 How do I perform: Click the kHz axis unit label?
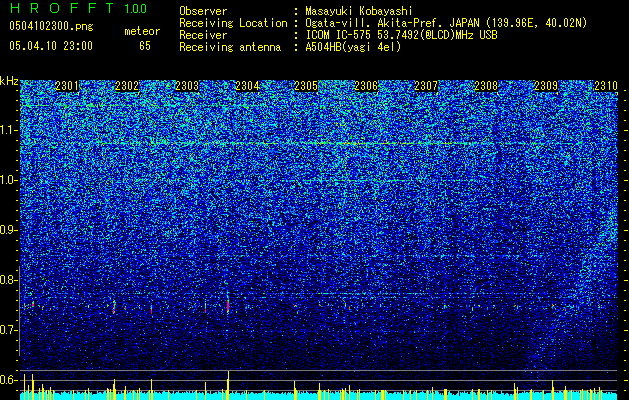click(9, 81)
